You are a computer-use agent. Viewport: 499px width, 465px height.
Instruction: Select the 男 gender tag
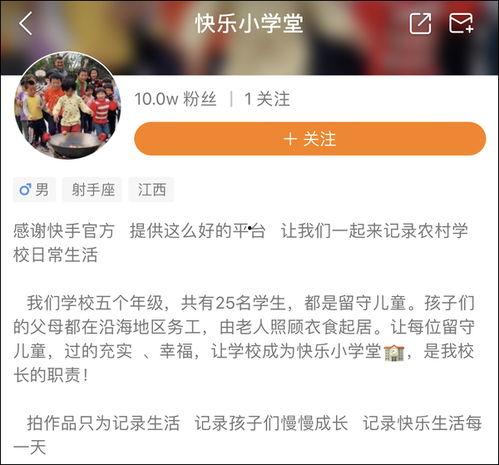(x=34, y=190)
